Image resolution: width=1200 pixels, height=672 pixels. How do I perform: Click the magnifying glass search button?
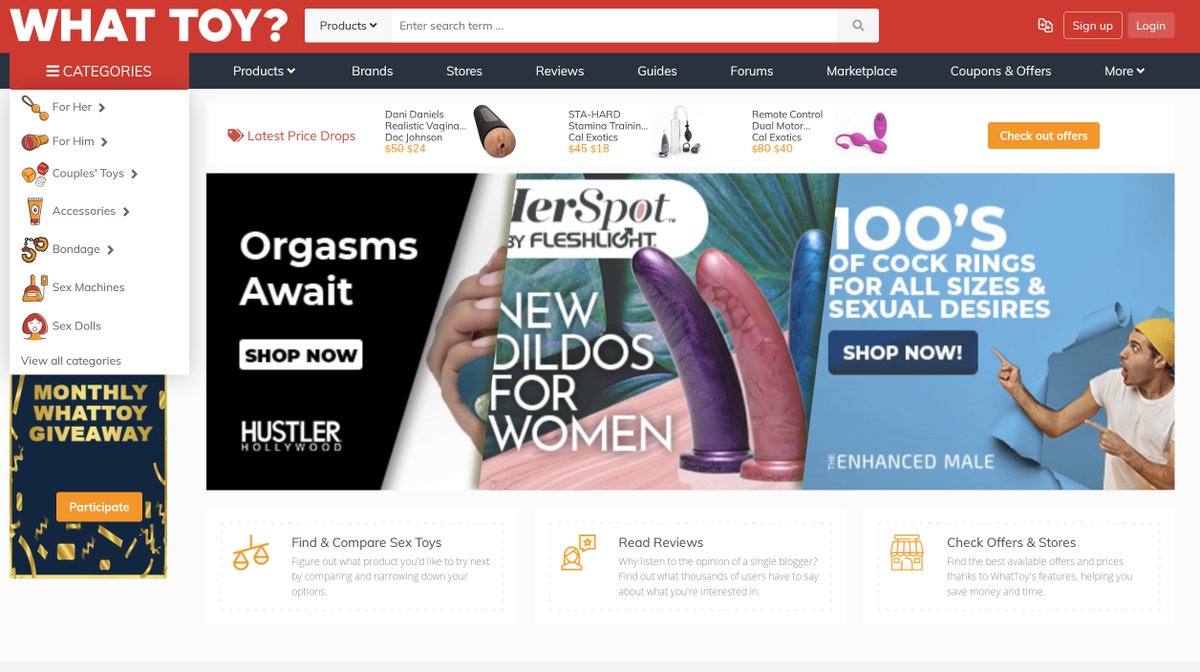tap(858, 26)
